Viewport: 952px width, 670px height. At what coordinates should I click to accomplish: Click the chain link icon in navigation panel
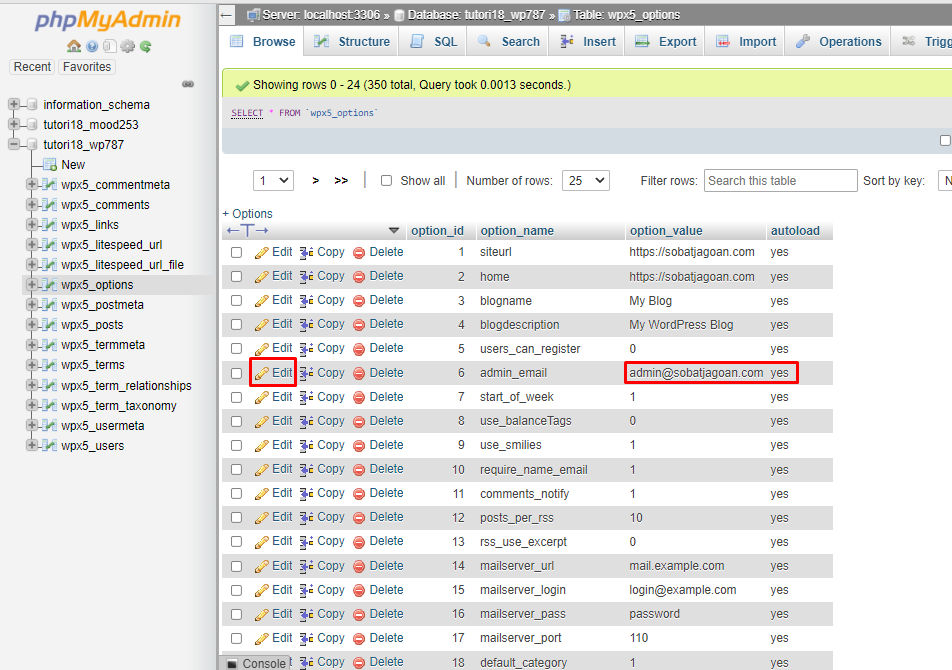coord(188,84)
